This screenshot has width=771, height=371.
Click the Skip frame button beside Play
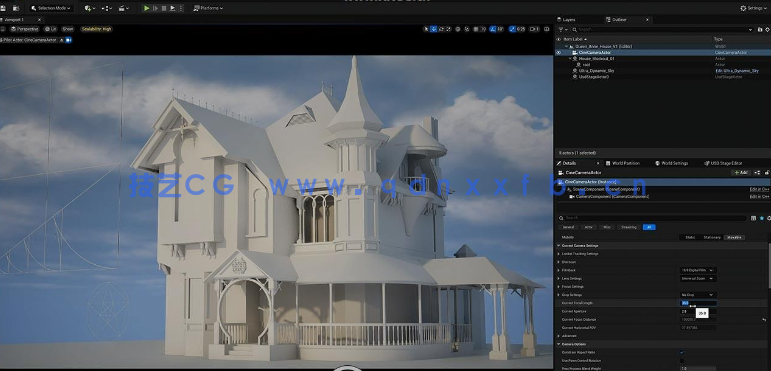point(156,8)
